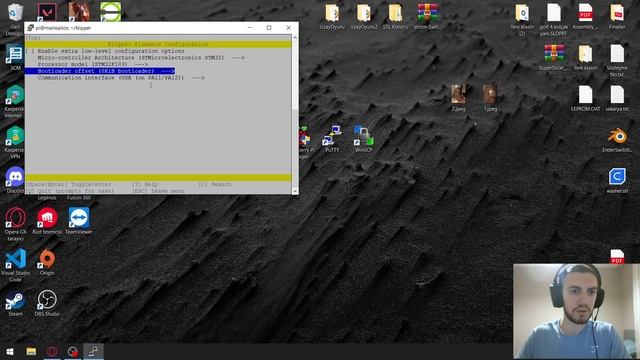Select the SCM desktop shortcut

(15, 58)
